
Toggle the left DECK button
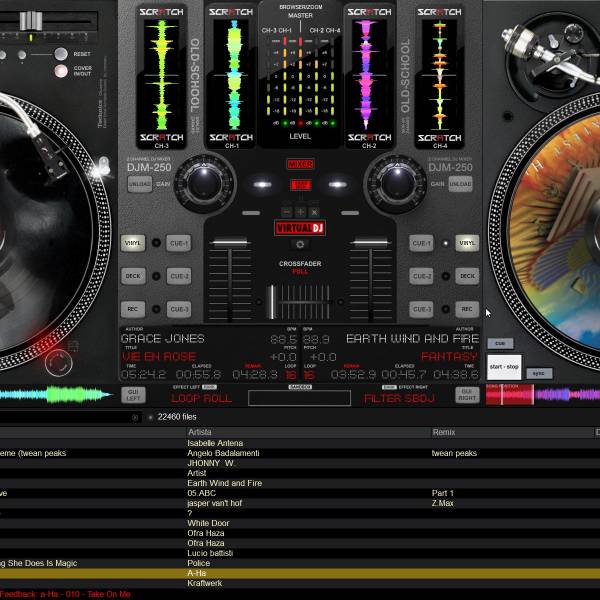click(133, 276)
